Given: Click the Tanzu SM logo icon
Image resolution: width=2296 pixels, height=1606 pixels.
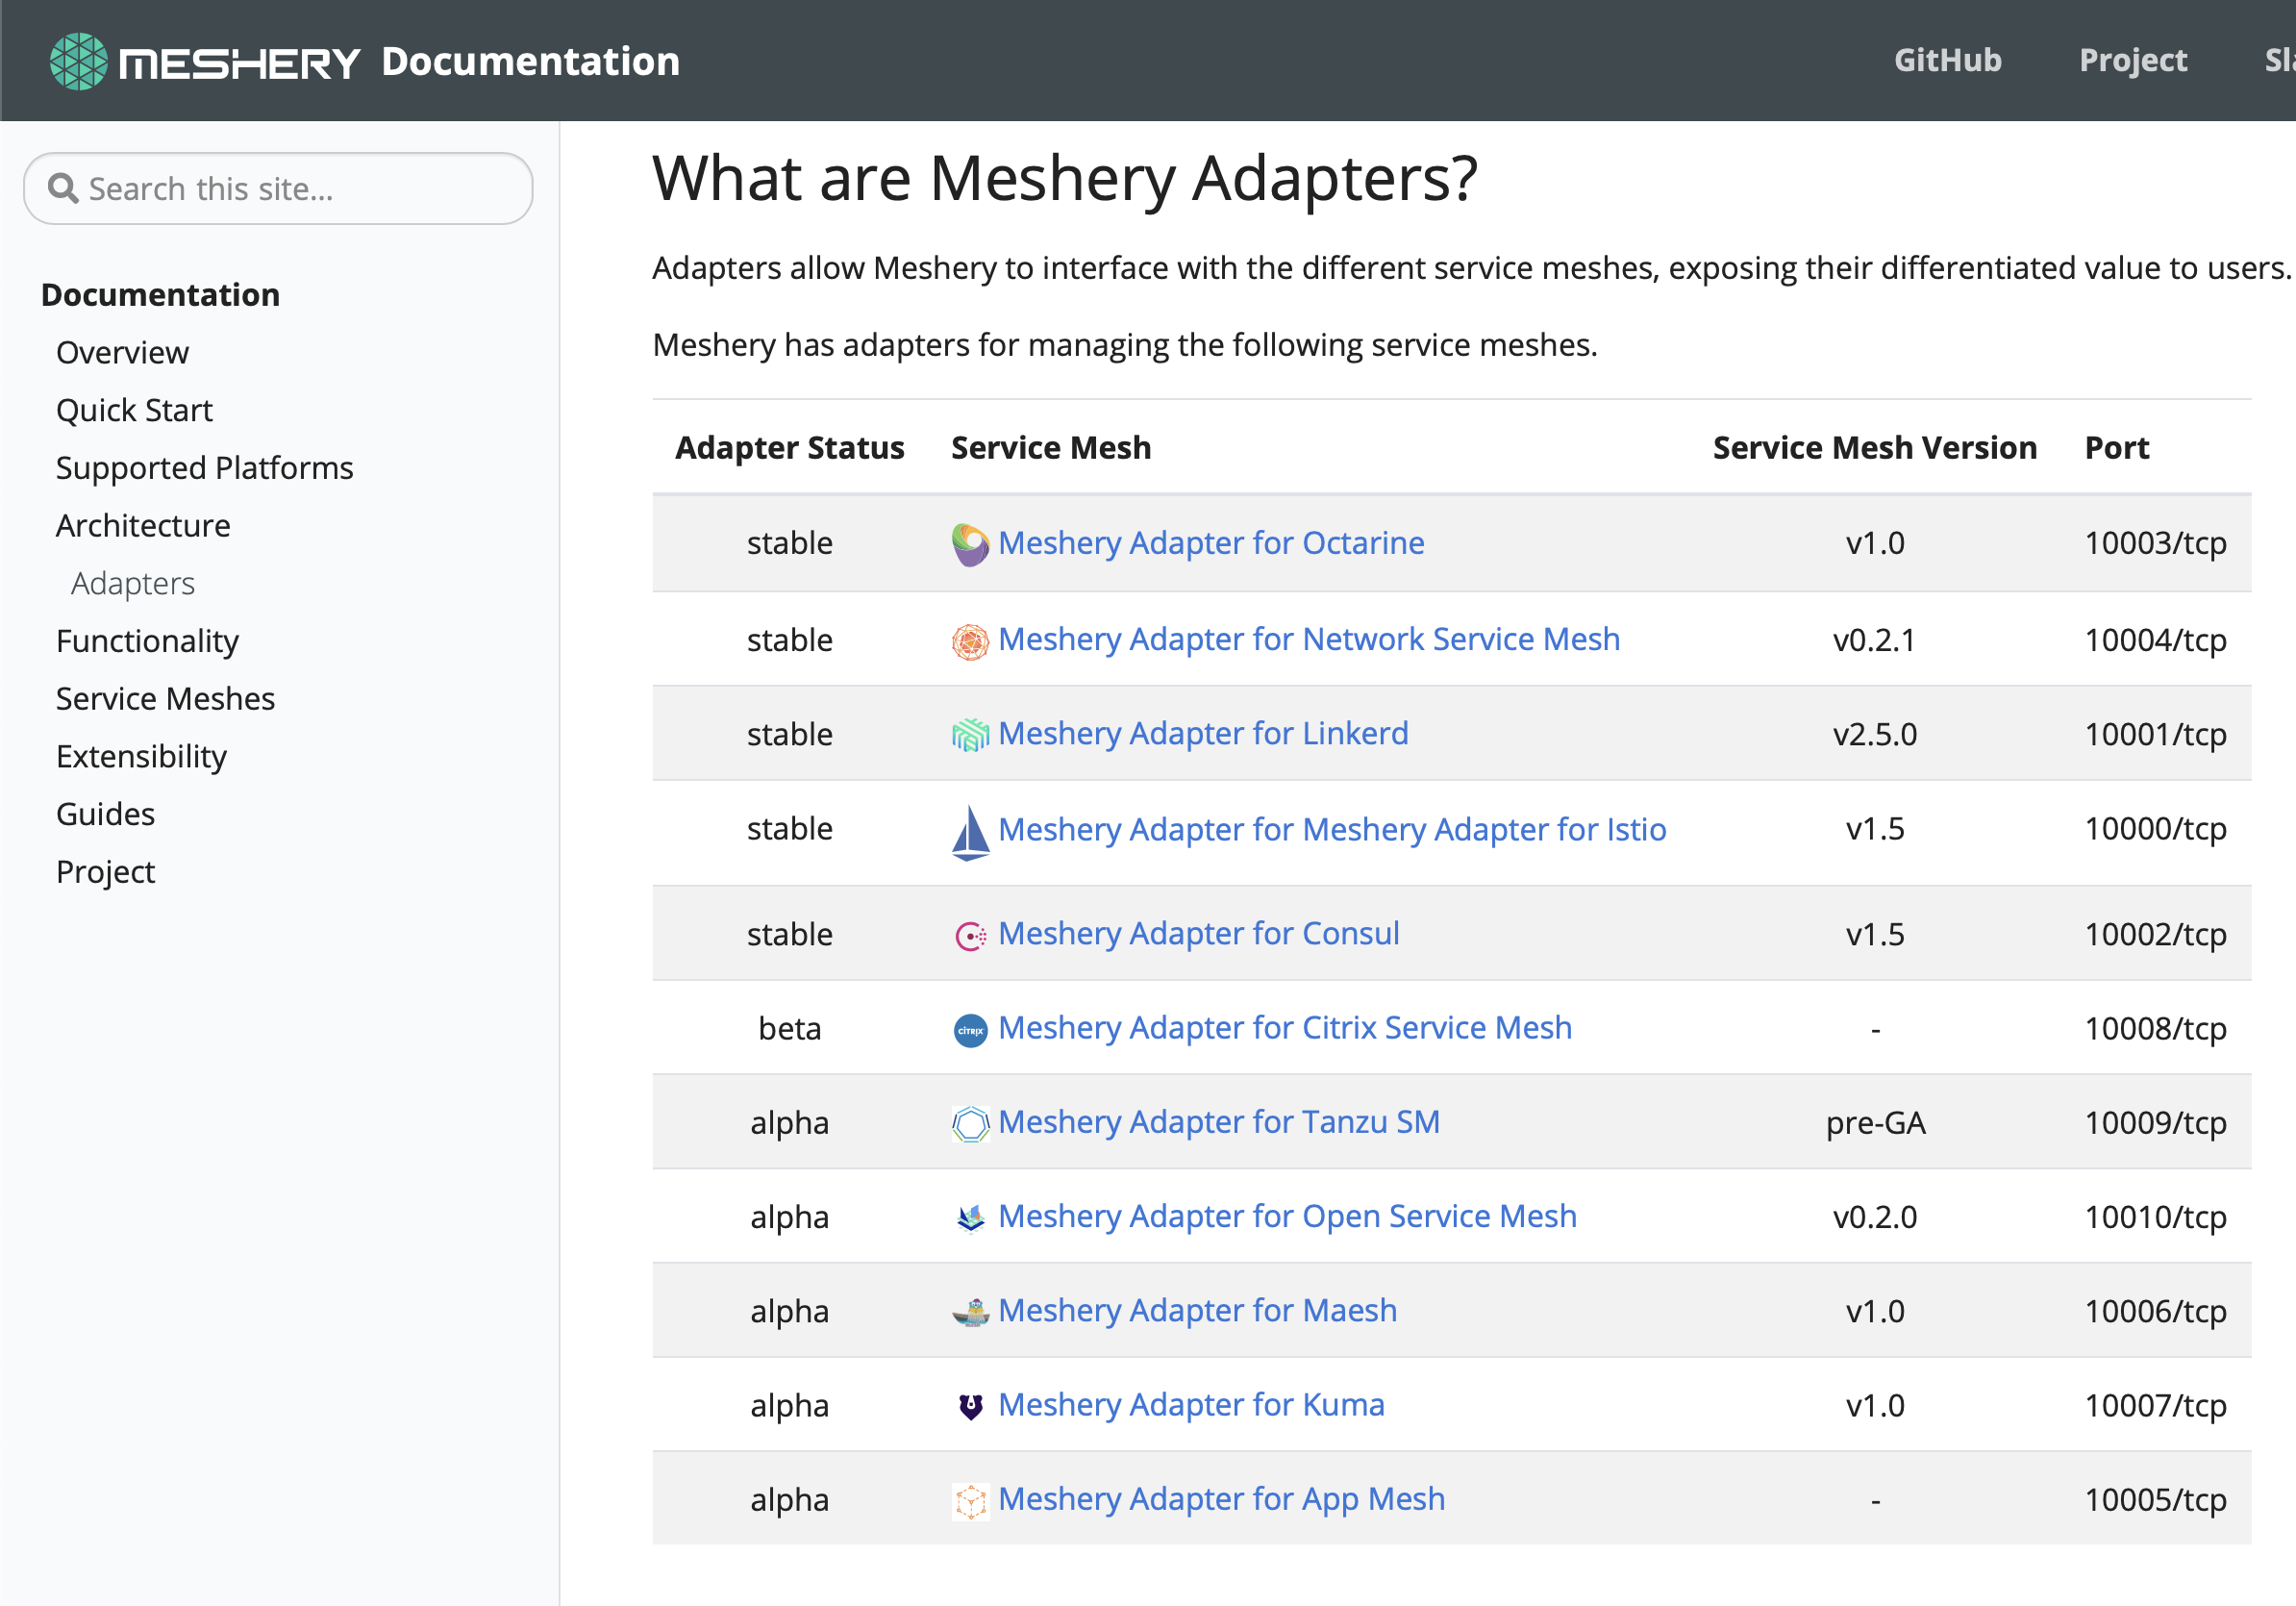Looking at the screenshot, I should [x=970, y=1124].
